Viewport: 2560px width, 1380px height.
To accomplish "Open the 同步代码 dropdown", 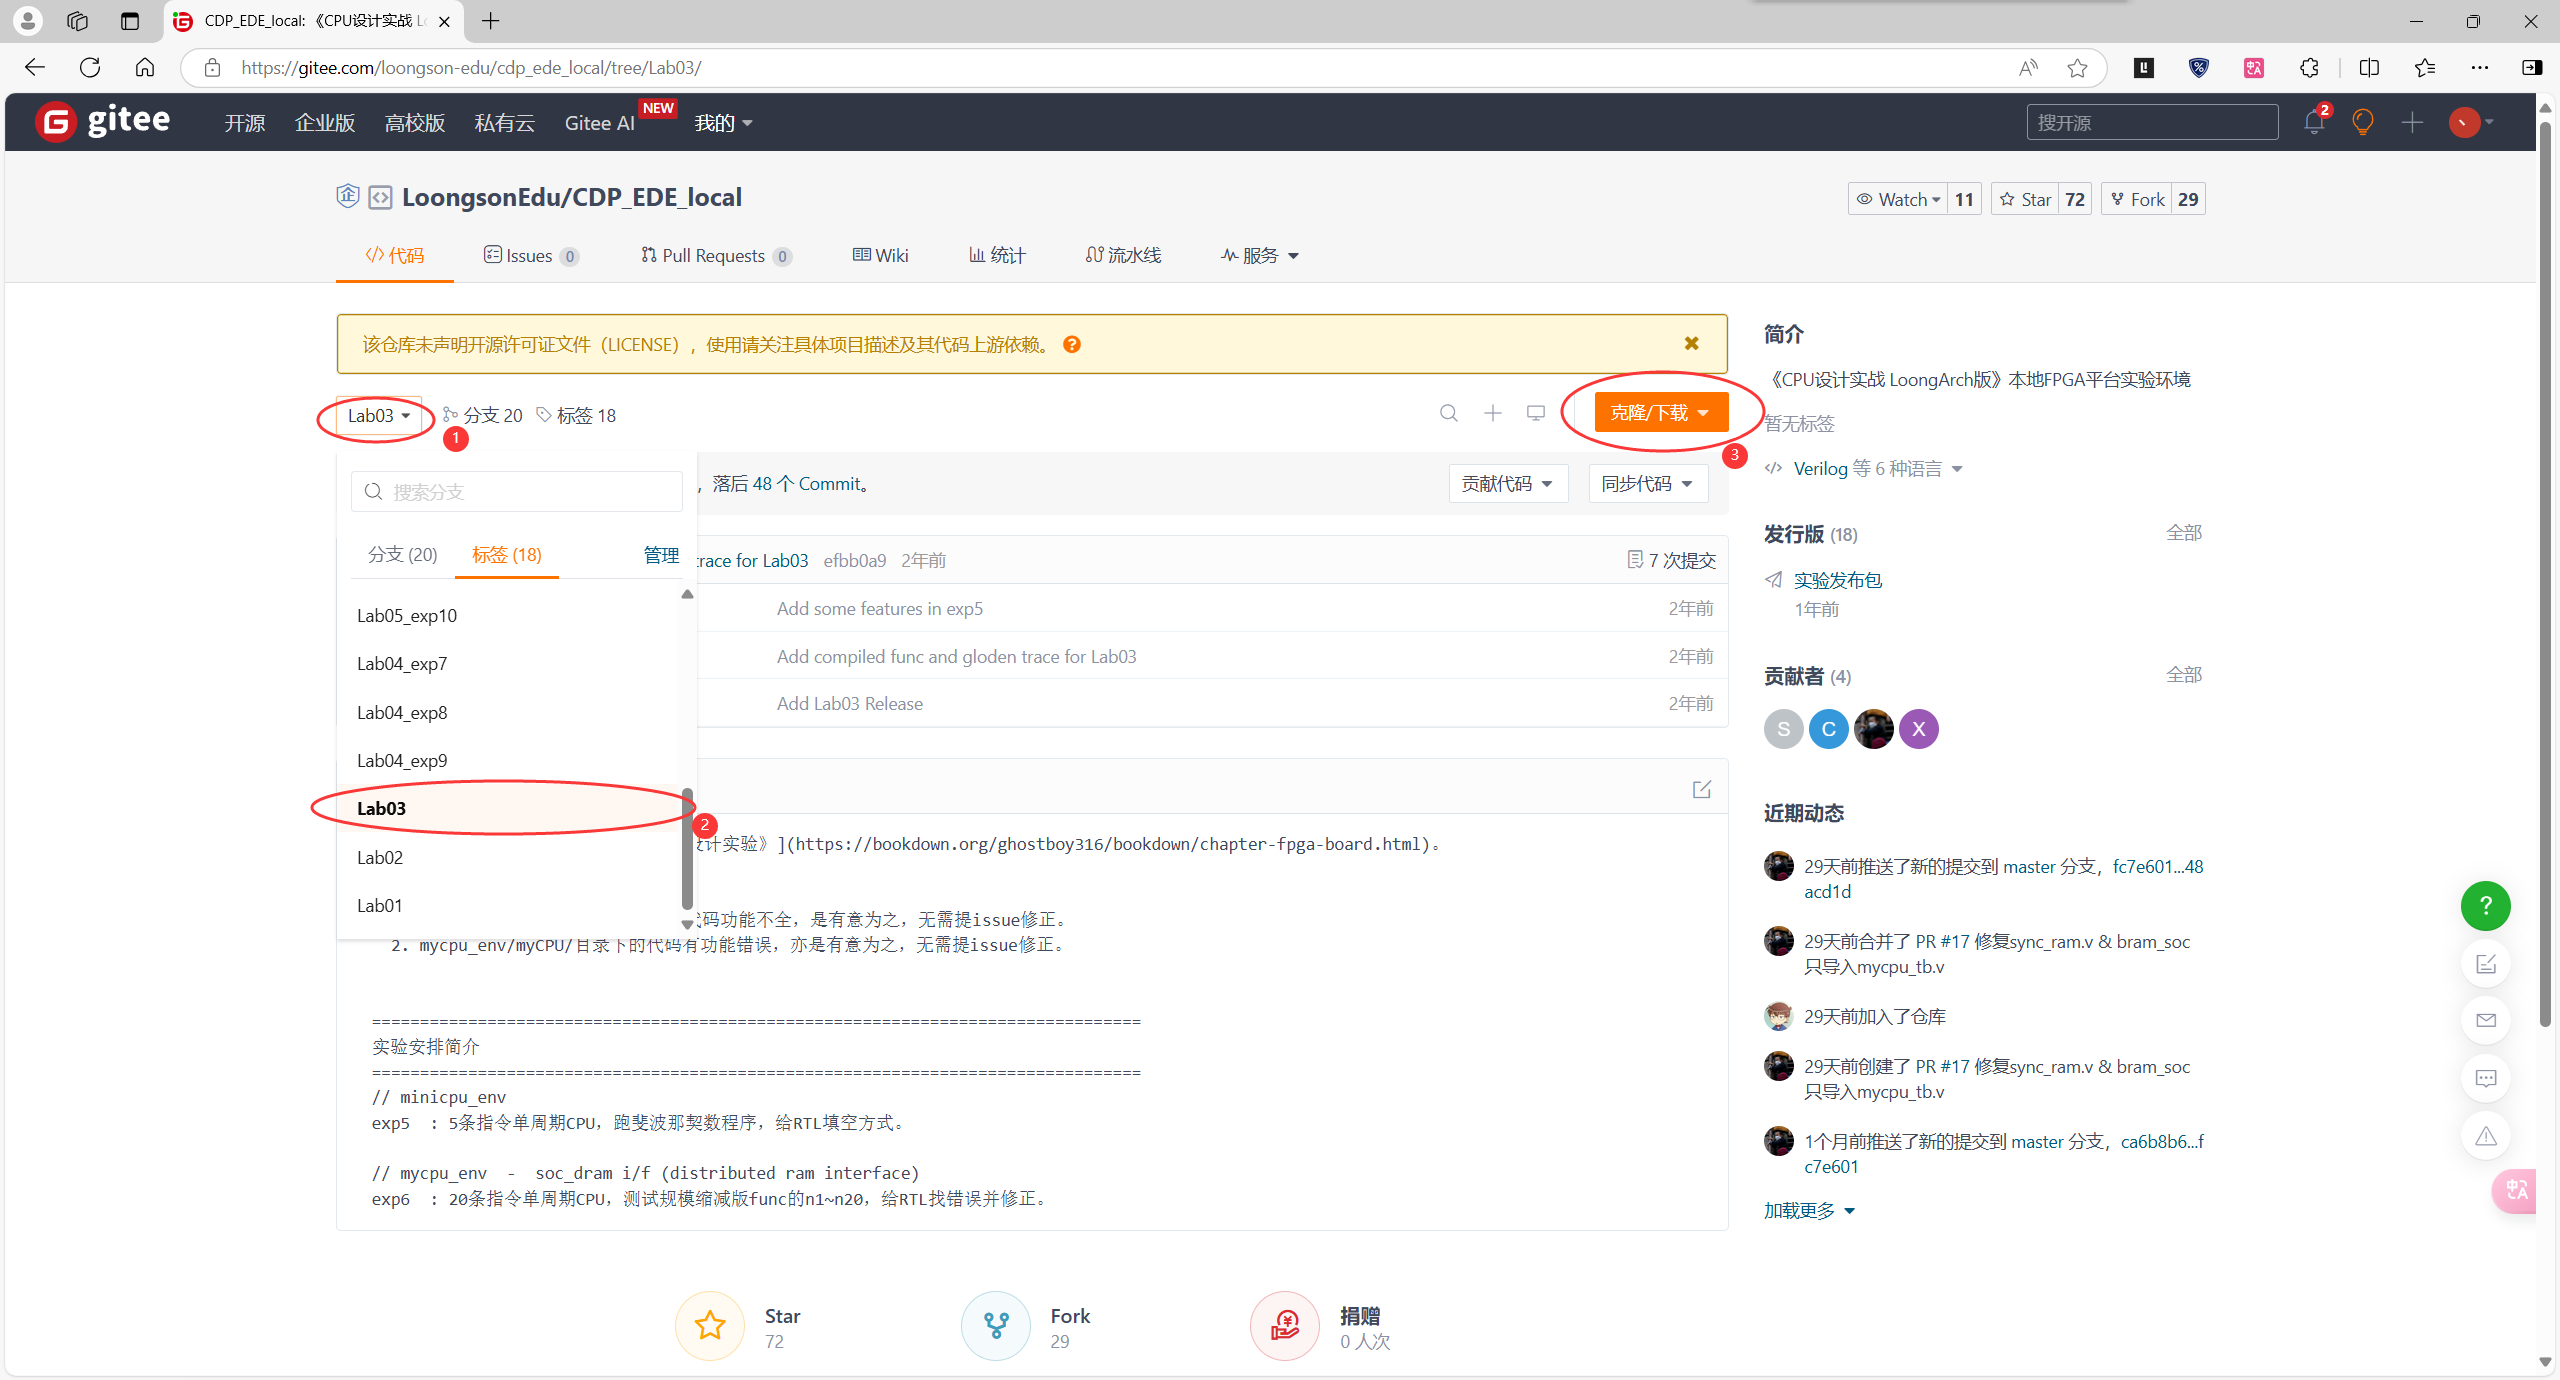I will (x=1648, y=484).
